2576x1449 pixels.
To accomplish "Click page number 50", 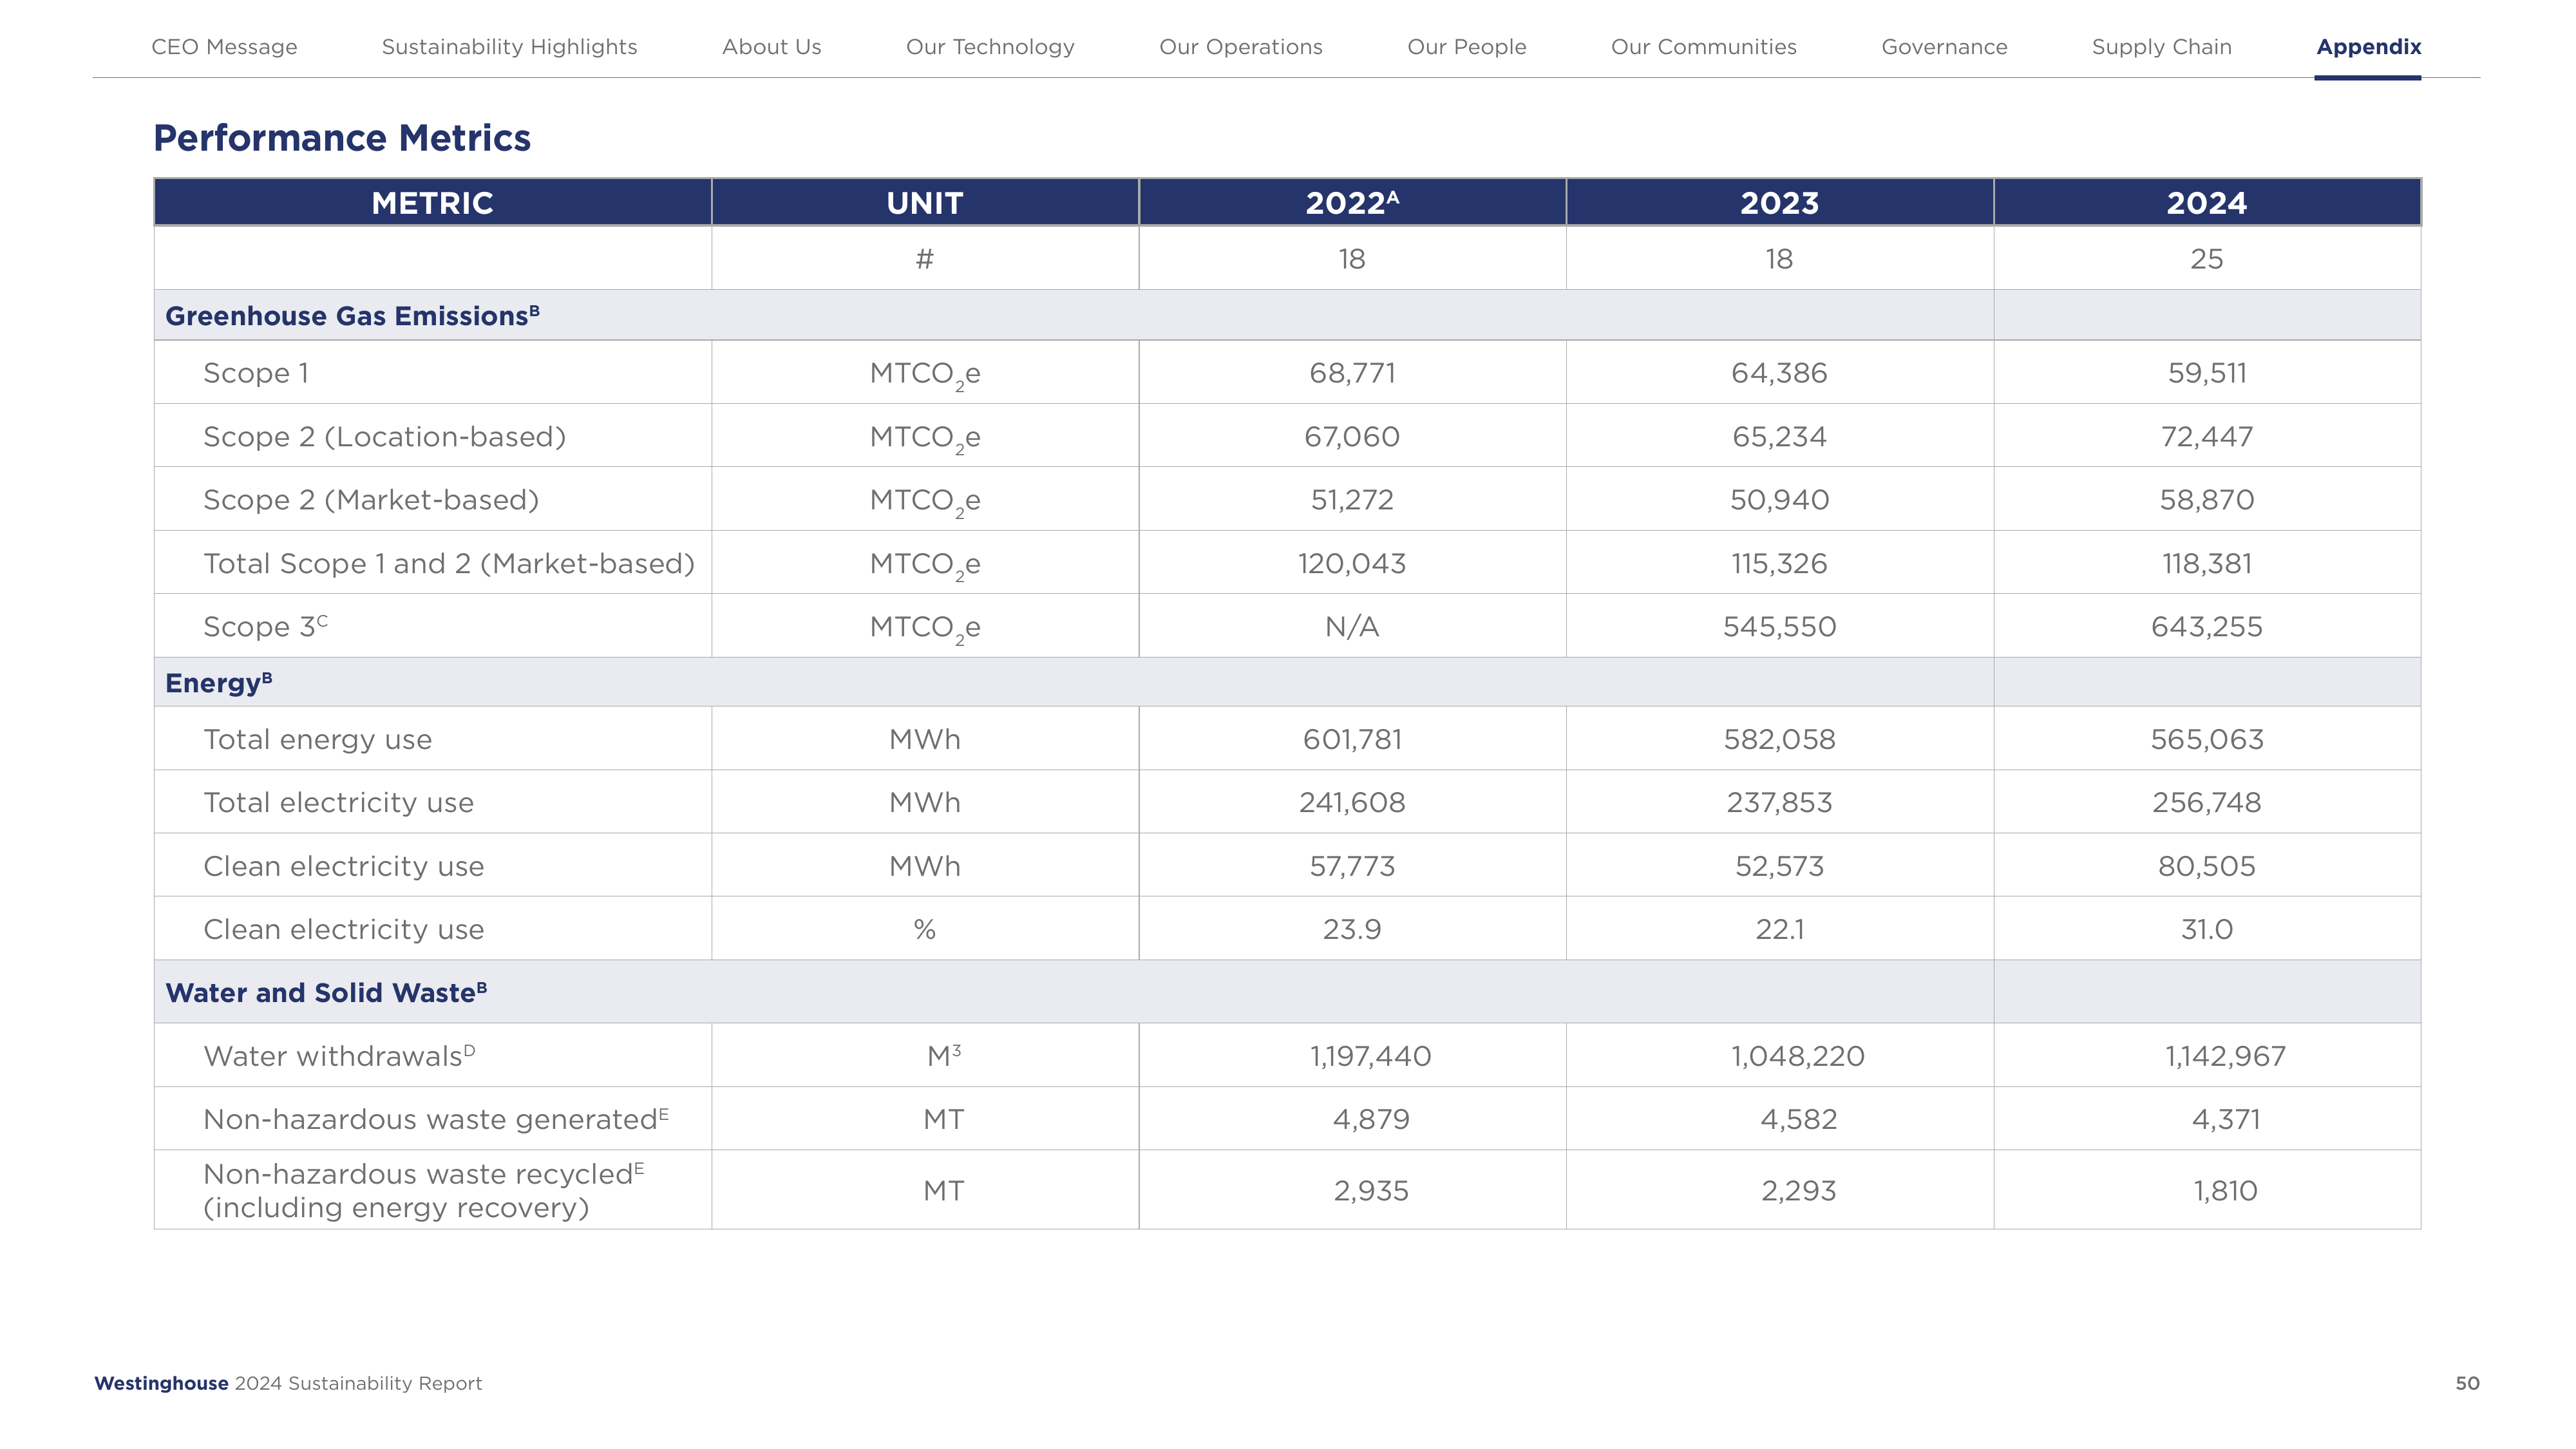I will [2467, 1384].
